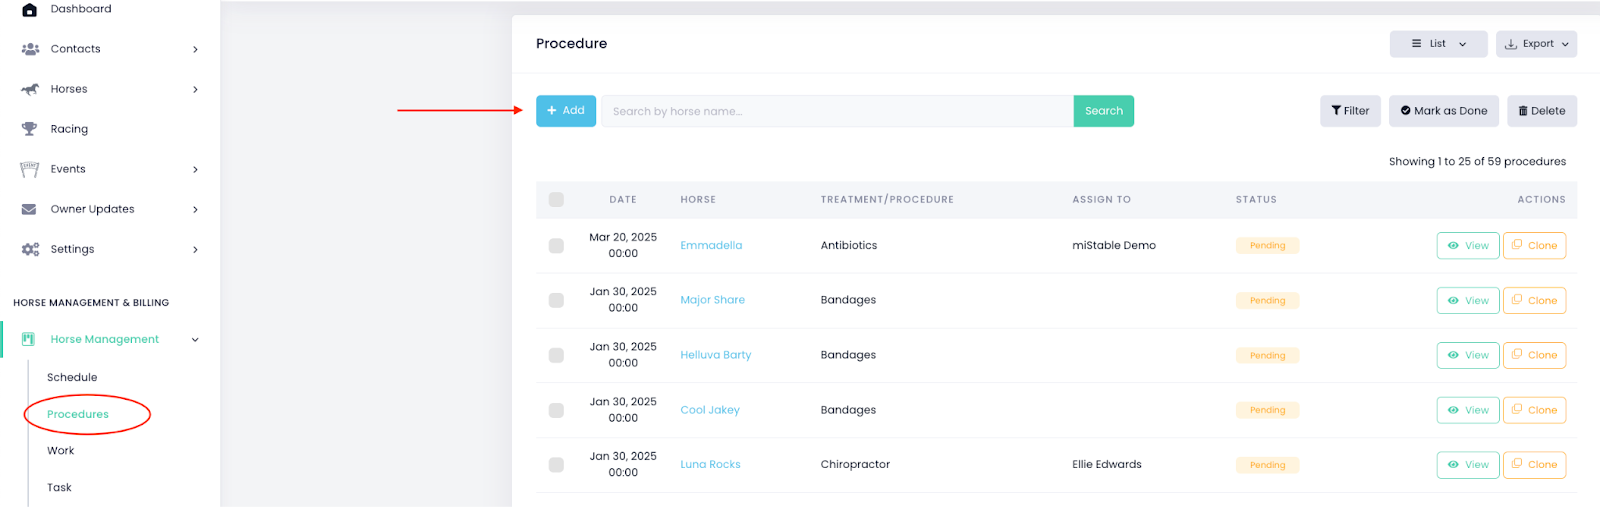Expand the Contacts submenu chevron
Image resolution: width=1600 pixels, height=507 pixels.
[195, 49]
